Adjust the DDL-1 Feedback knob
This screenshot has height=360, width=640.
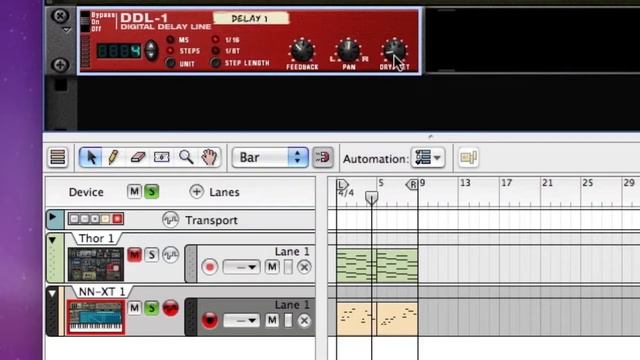[x=302, y=51]
